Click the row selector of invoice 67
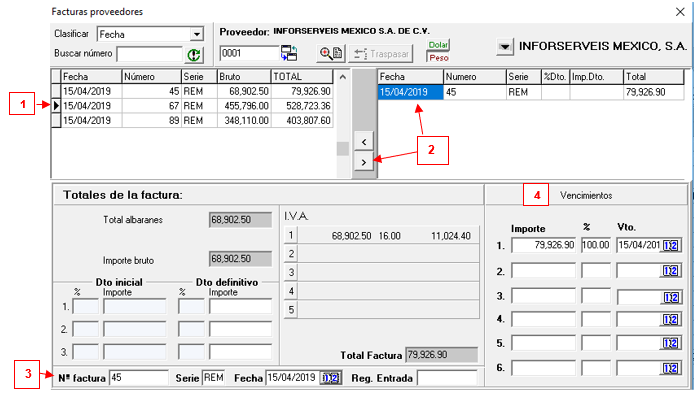Image resolution: width=694 pixels, height=396 pixels. pos(56,106)
